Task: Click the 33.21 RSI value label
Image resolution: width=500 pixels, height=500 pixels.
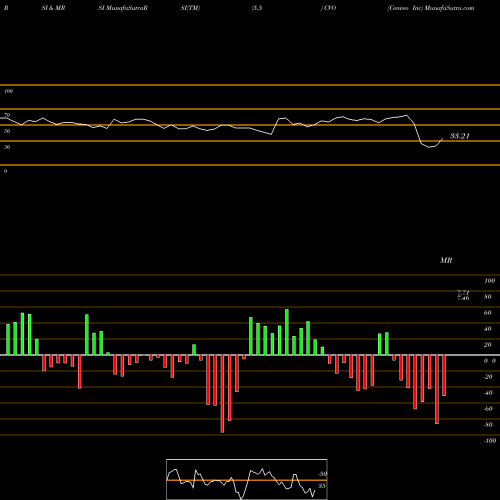Action: coord(460,136)
